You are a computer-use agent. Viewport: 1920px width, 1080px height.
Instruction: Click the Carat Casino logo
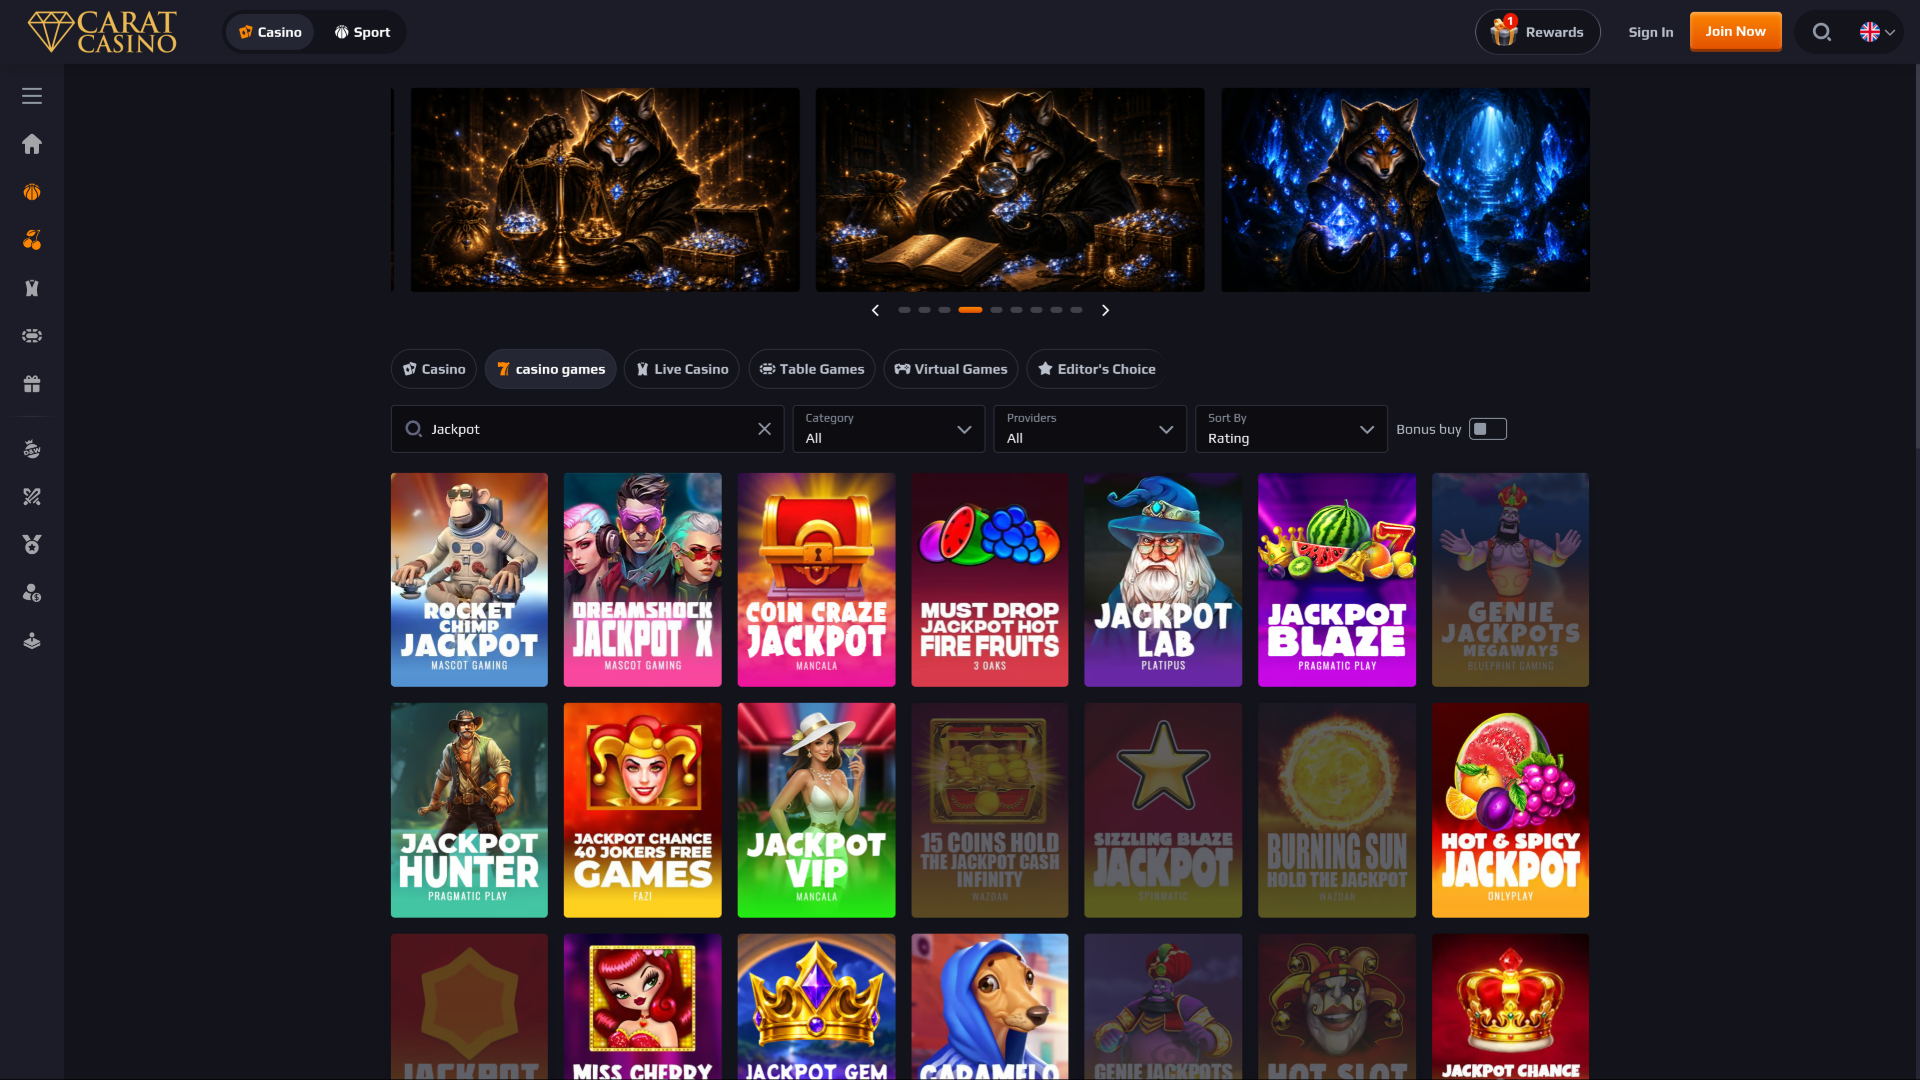(x=102, y=32)
